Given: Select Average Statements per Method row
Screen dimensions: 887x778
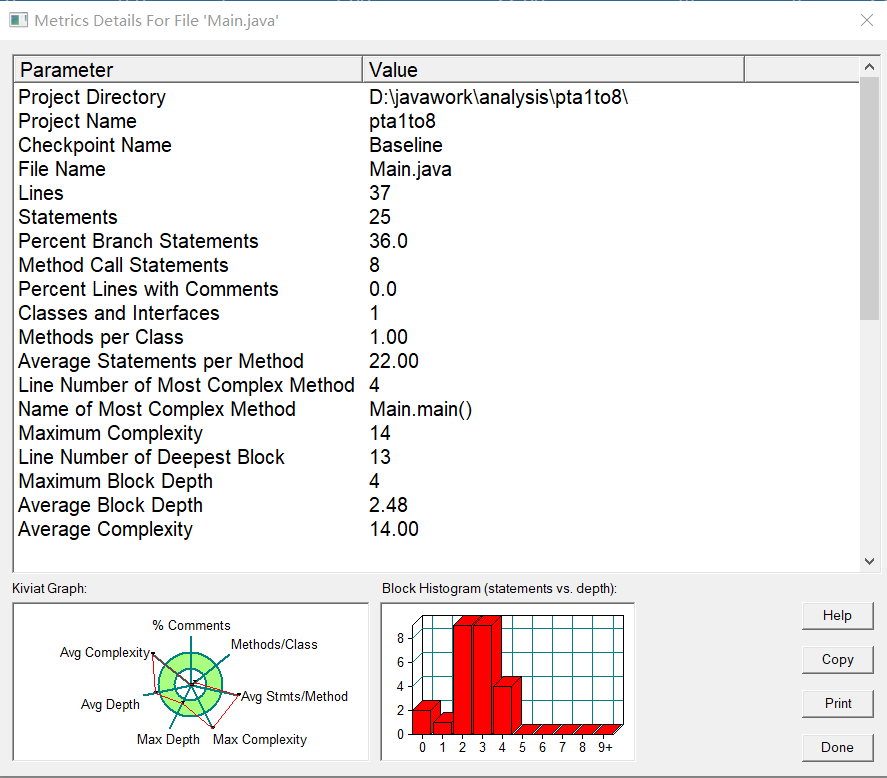Looking at the screenshot, I should click(436, 361).
